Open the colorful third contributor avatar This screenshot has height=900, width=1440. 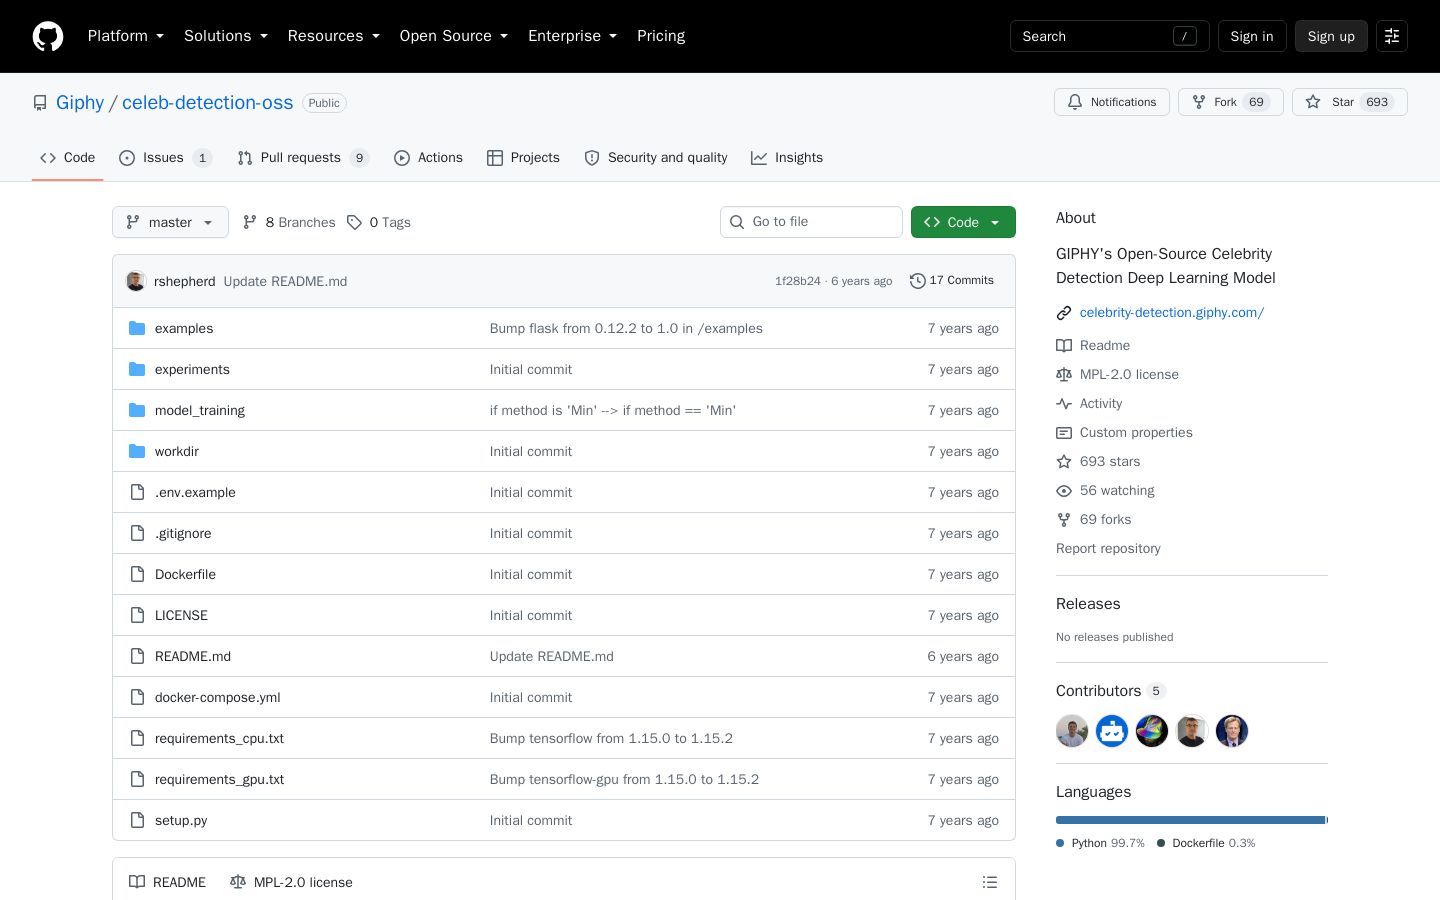click(x=1152, y=731)
